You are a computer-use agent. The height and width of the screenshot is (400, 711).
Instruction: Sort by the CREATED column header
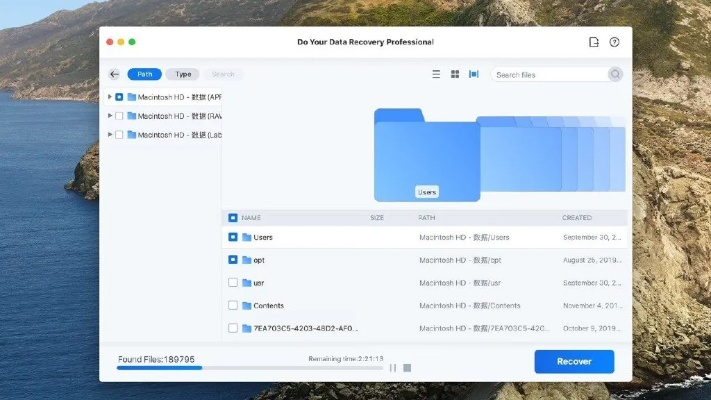tap(577, 218)
